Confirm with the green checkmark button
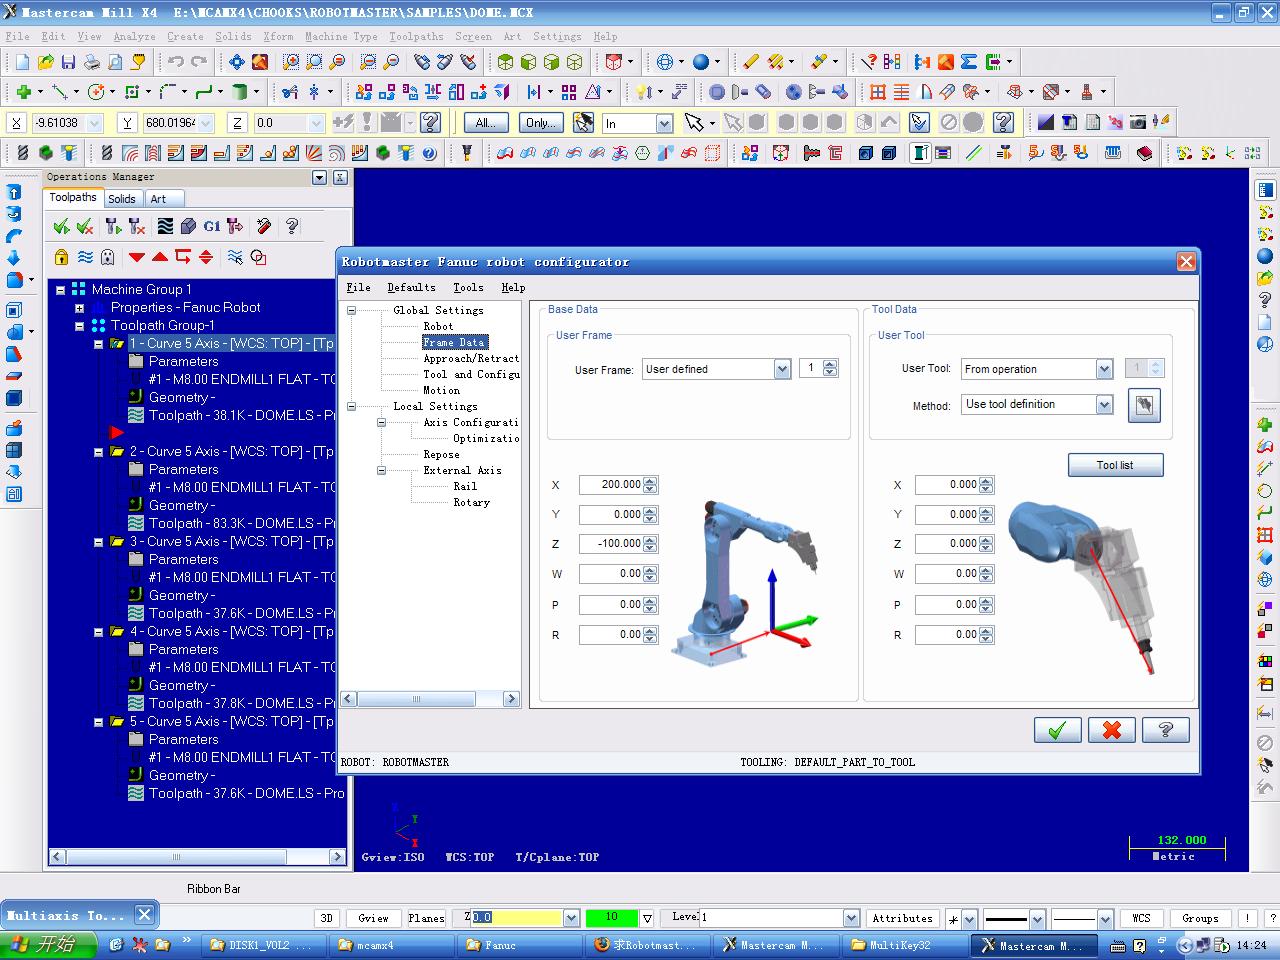1280x960 pixels. (x=1057, y=730)
